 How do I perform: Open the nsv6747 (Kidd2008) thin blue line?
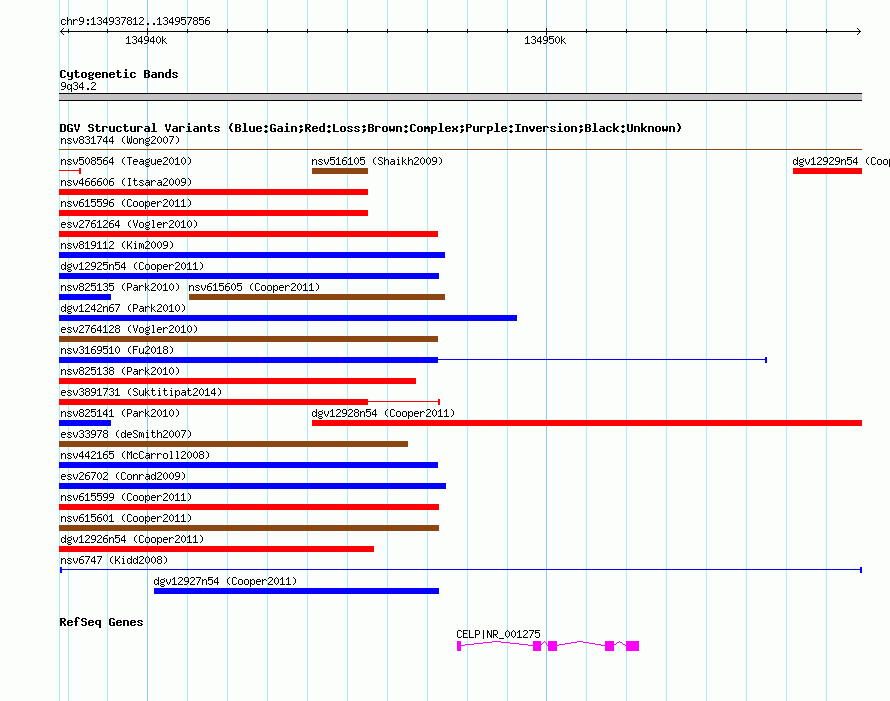pos(461,569)
